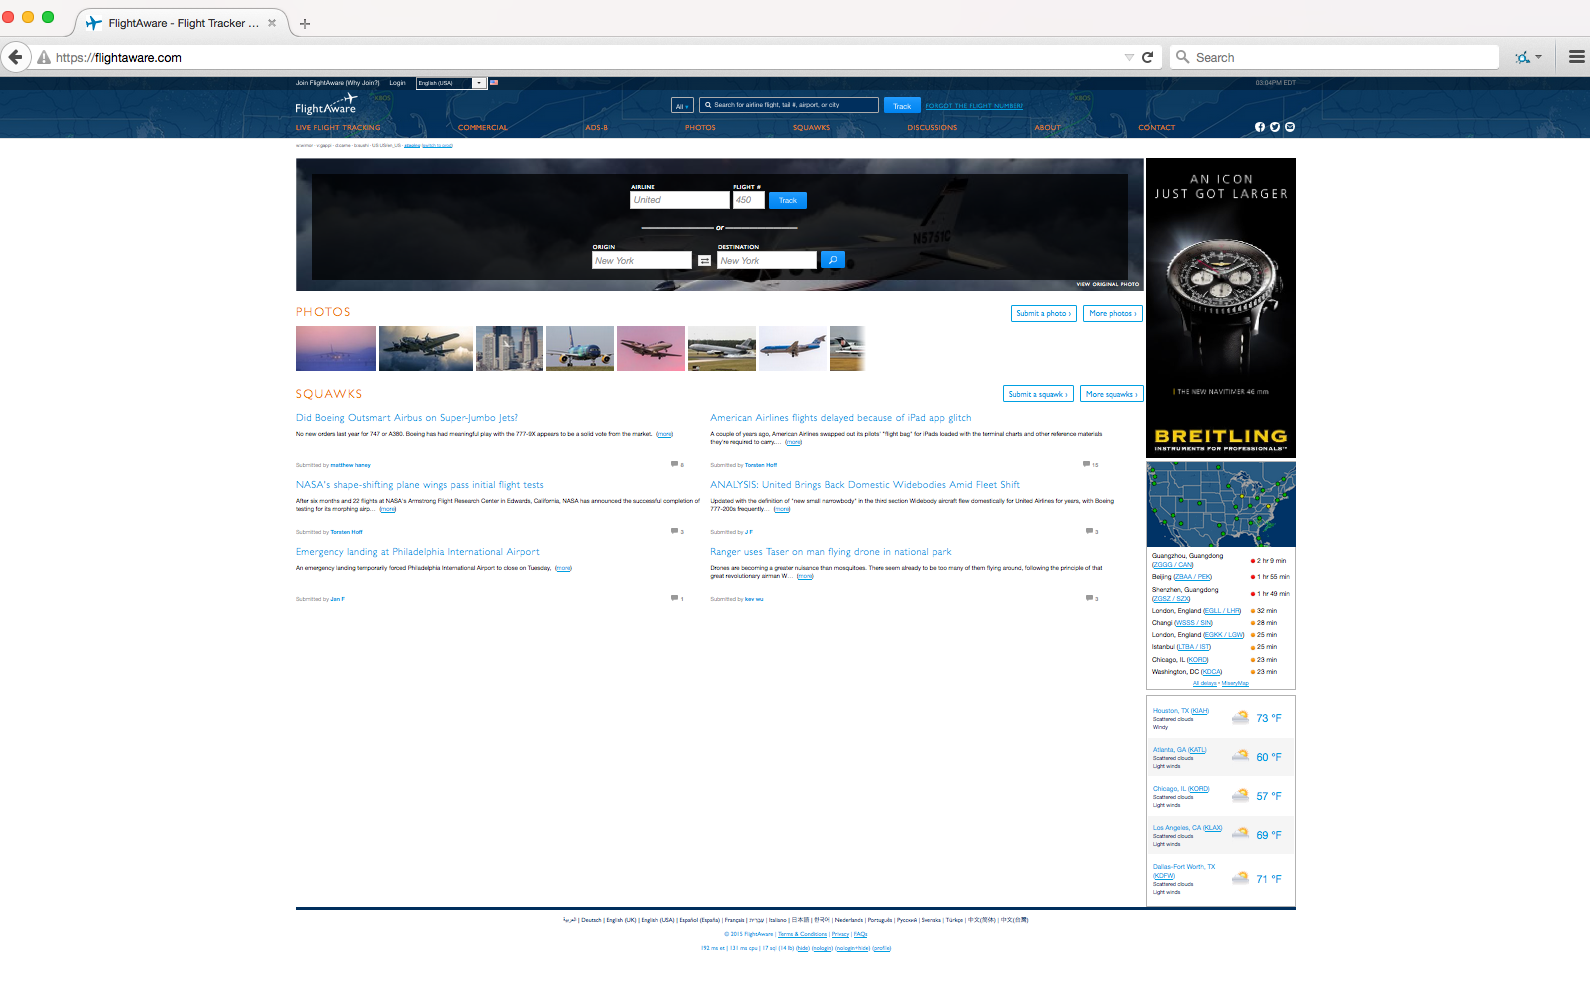Click comment icon for Philadelphia emergency landing squawk
The image size is (1590, 993).
(x=675, y=598)
